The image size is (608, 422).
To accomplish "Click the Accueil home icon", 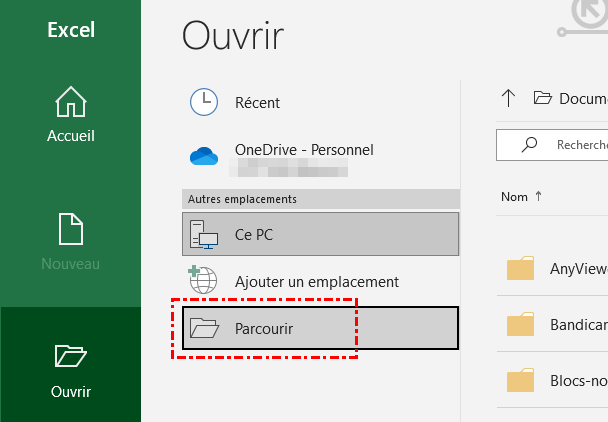I will [x=71, y=103].
